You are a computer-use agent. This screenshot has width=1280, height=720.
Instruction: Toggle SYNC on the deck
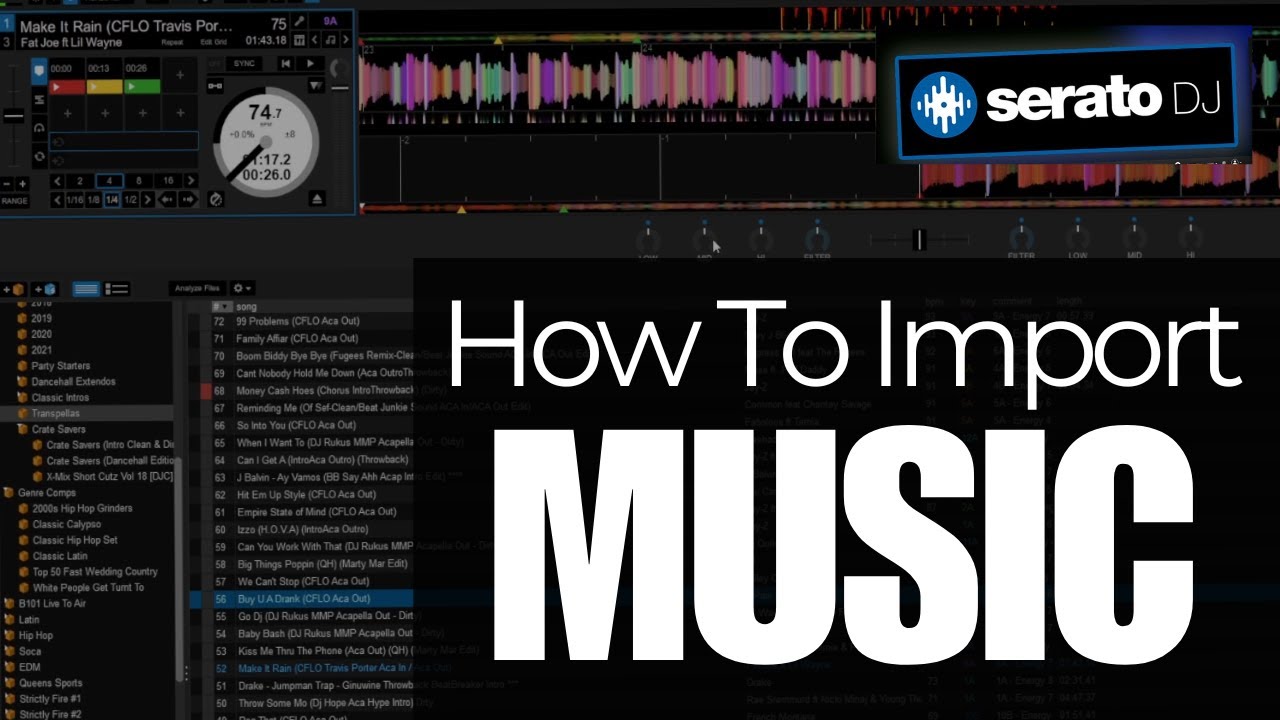click(244, 64)
